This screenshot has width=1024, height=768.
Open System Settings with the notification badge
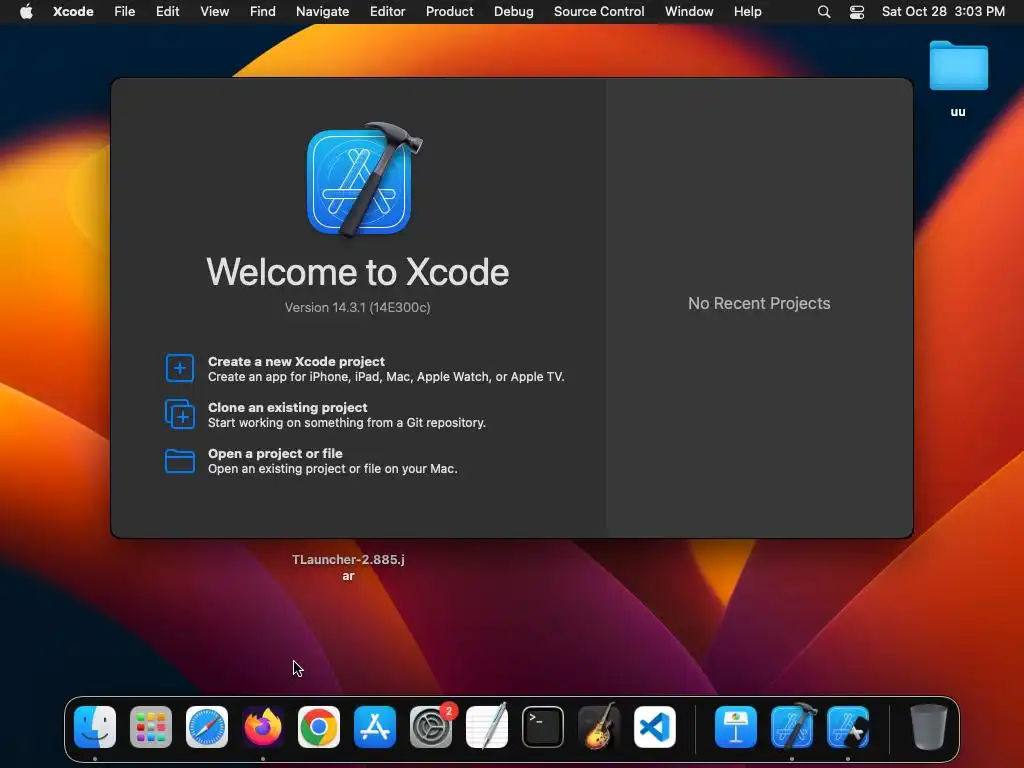pyautogui.click(x=431, y=727)
